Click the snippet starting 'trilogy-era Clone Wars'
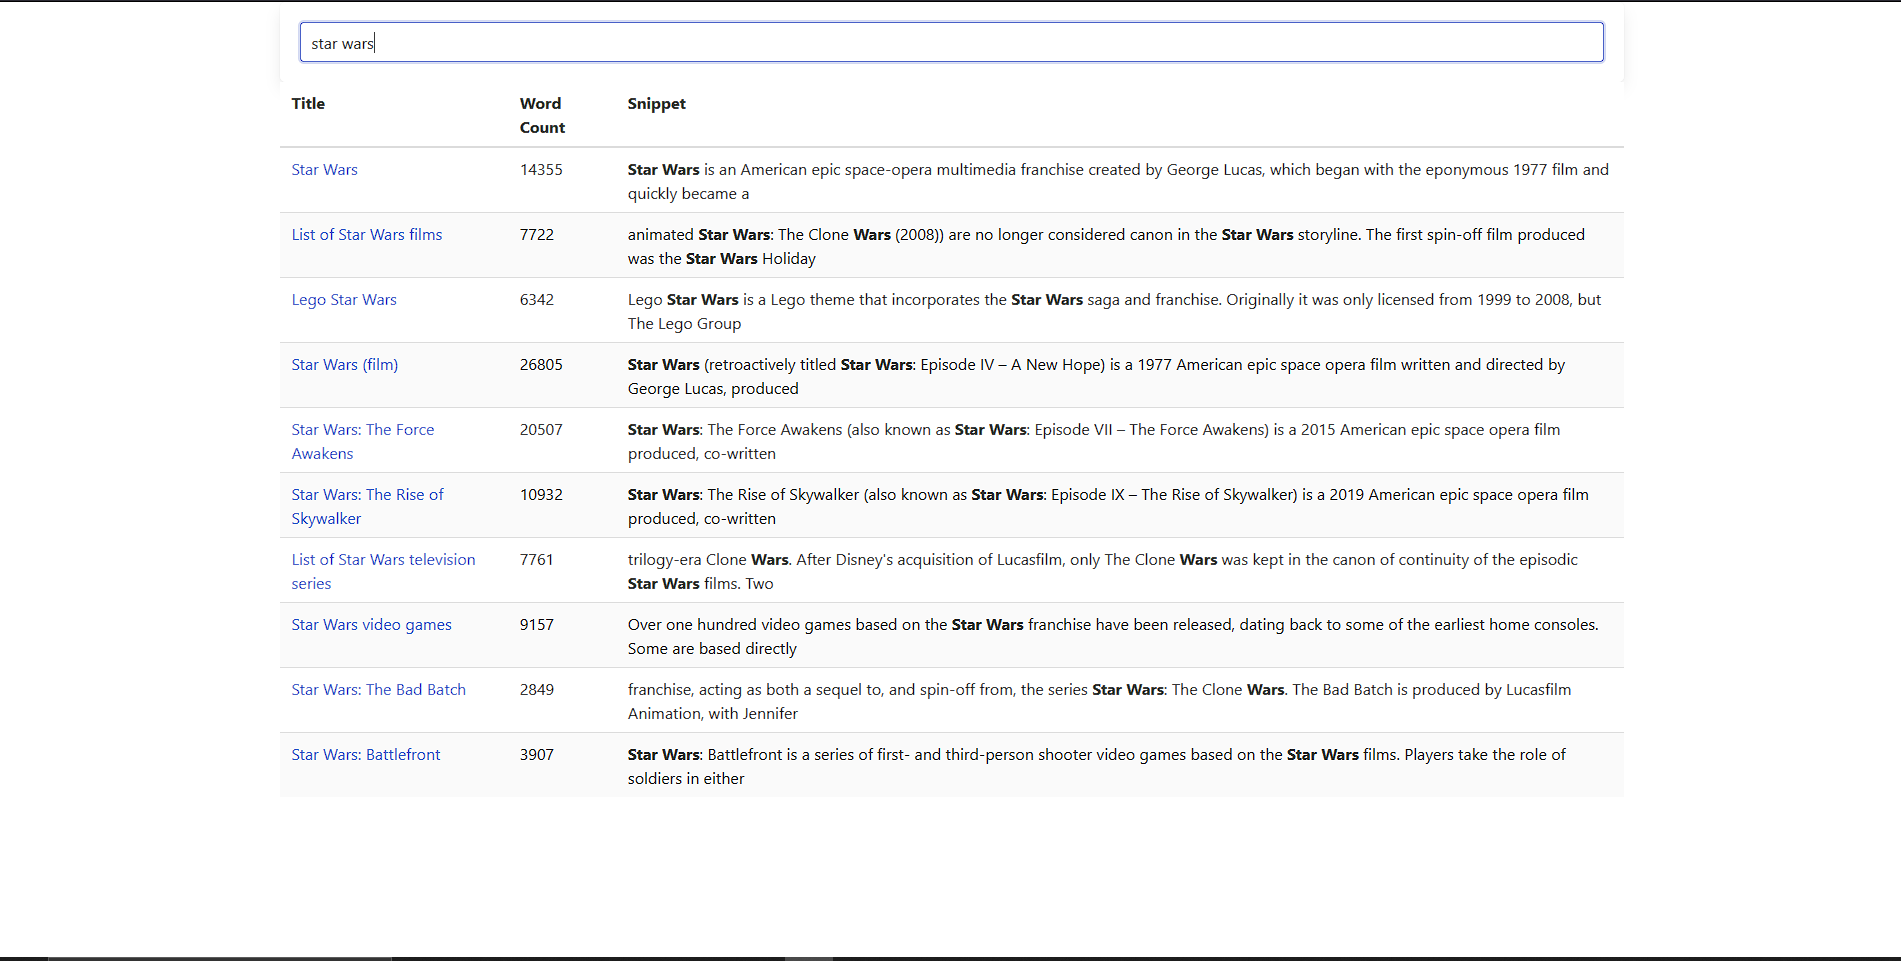The image size is (1901, 961). [1102, 572]
